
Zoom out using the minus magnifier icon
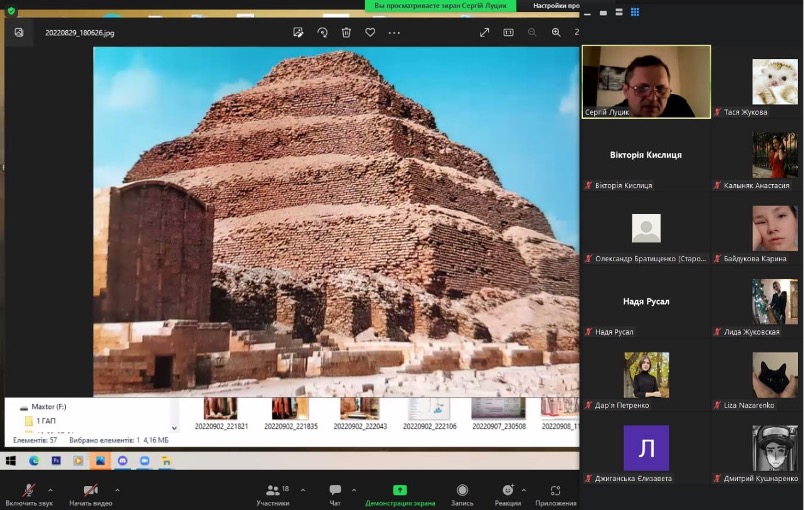point(532,32)
